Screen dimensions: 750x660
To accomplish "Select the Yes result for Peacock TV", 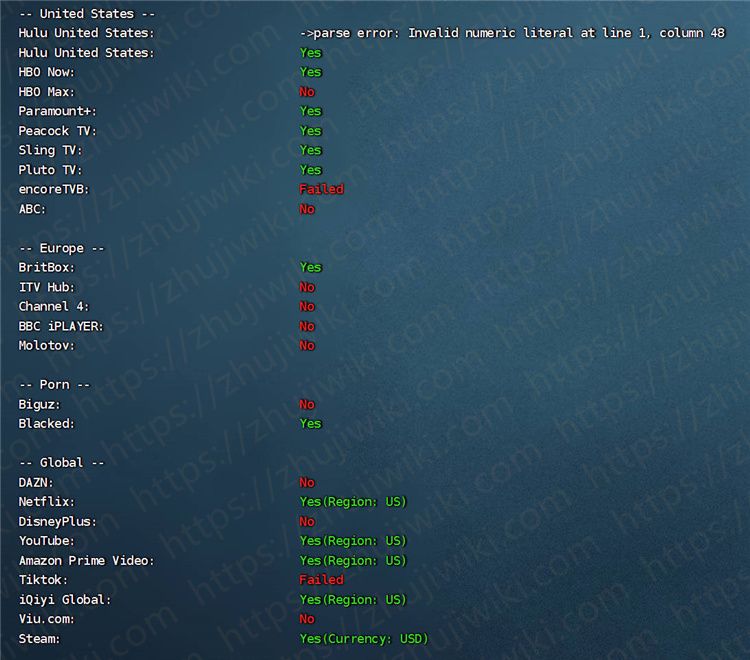I will coord(310,131).
